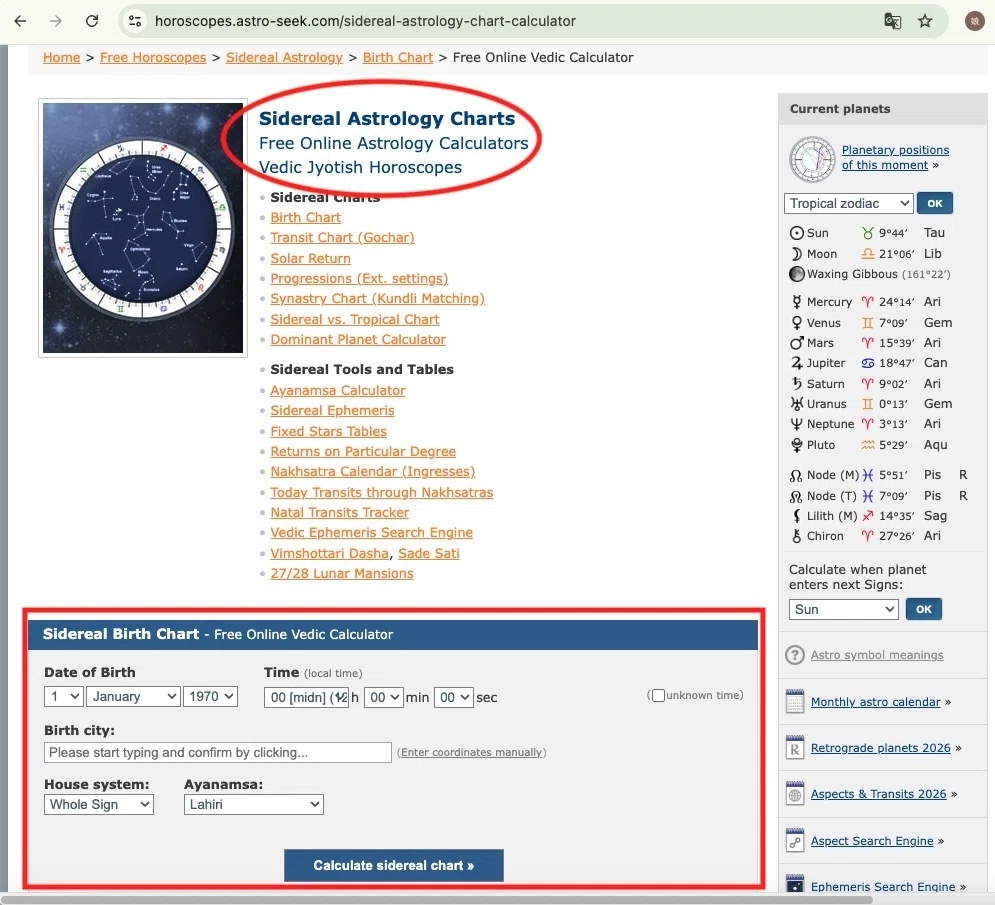Open Vimshottari Dasha link

pyautogui.click(x=329, y=553)
